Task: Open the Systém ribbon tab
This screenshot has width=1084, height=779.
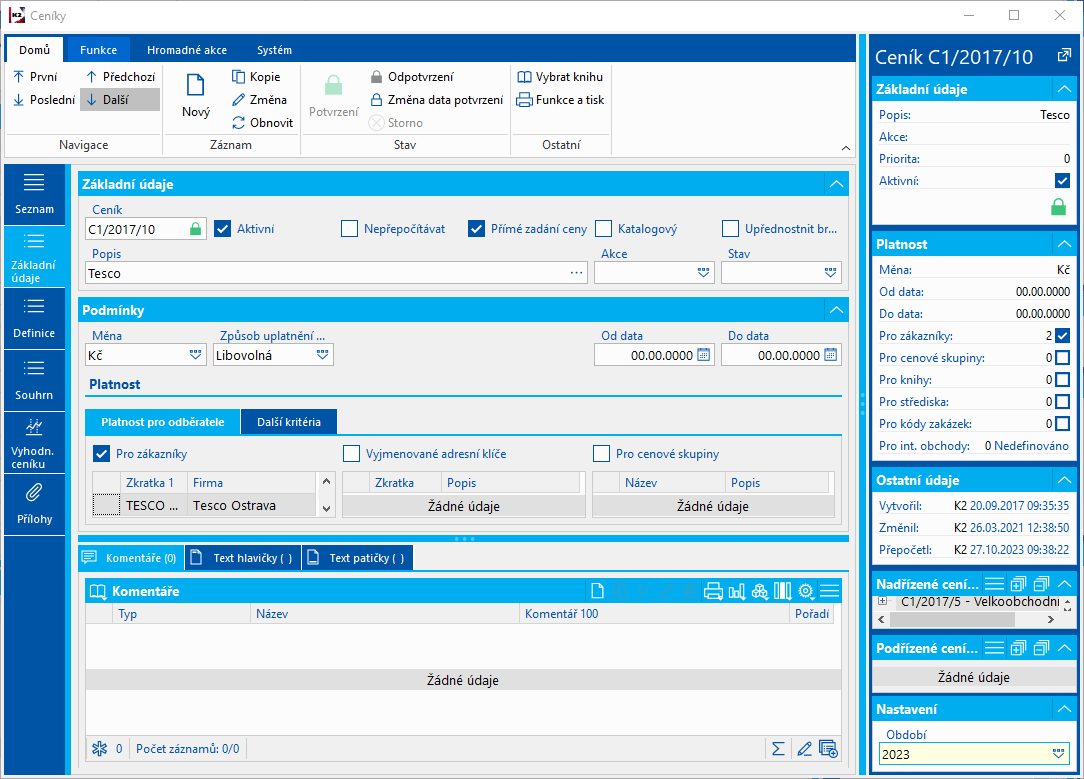Action: [x=274, y=50]
